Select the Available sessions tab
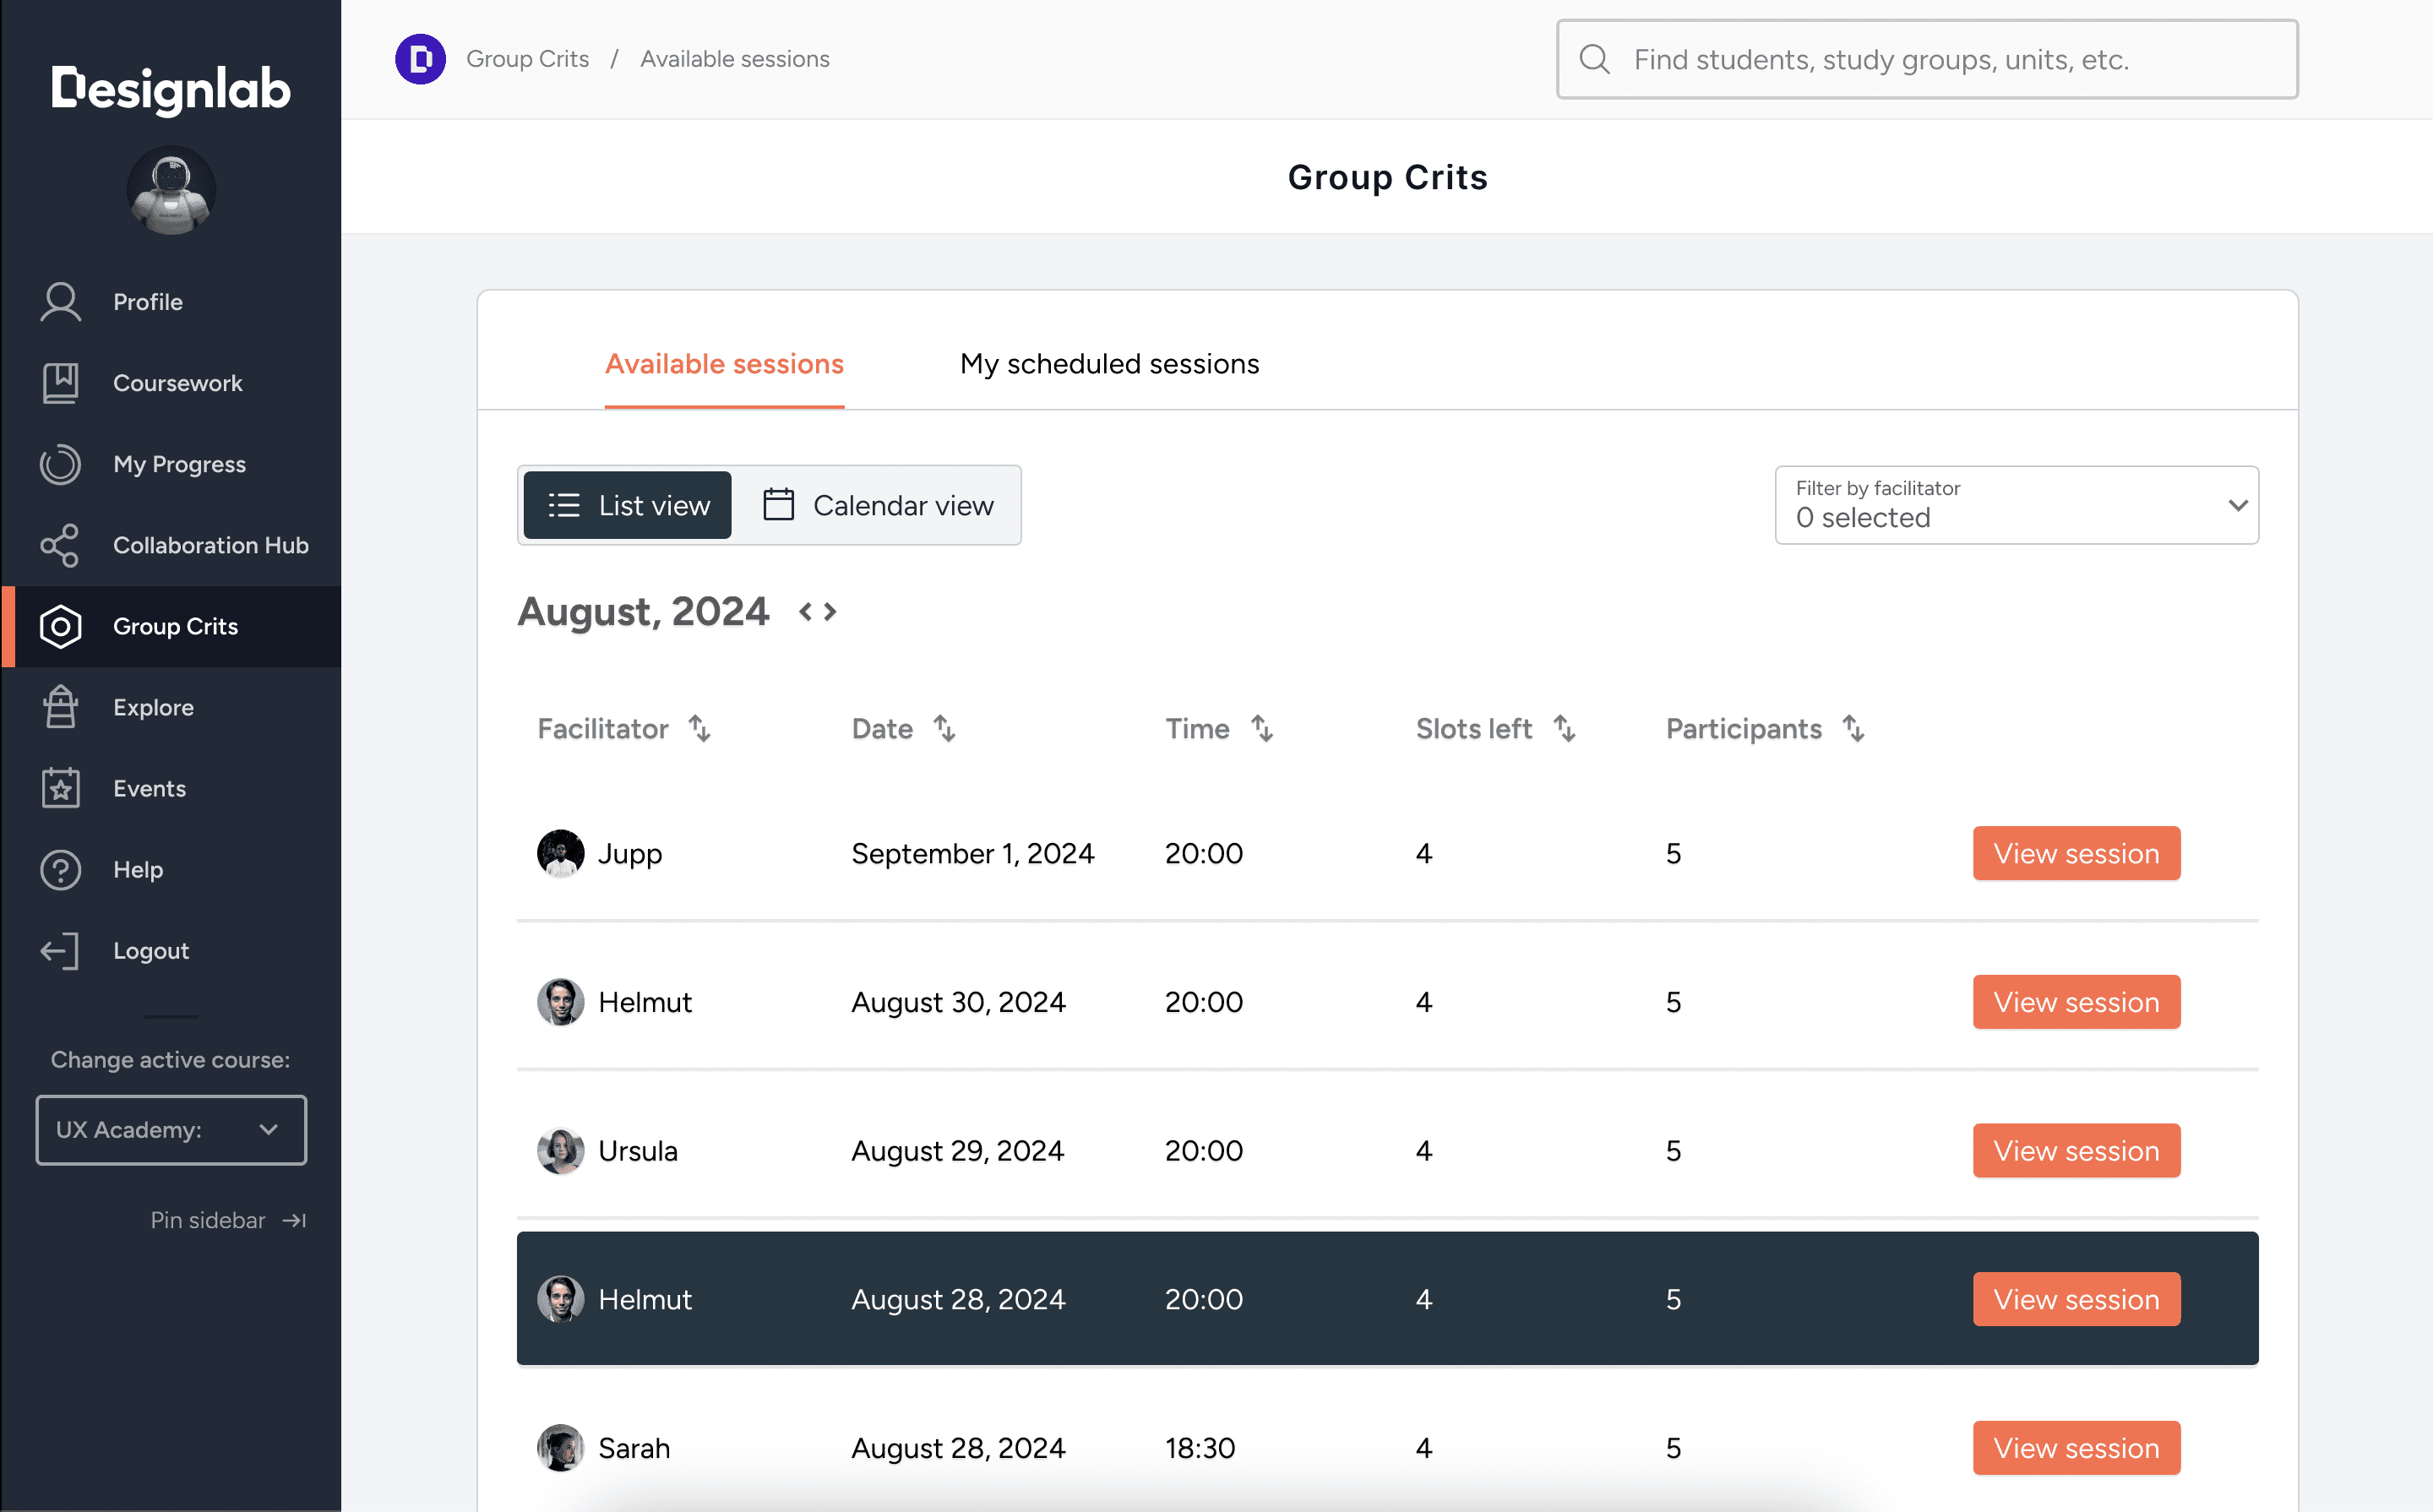Screen dimensions: 2433x1512 pos(724,364)
